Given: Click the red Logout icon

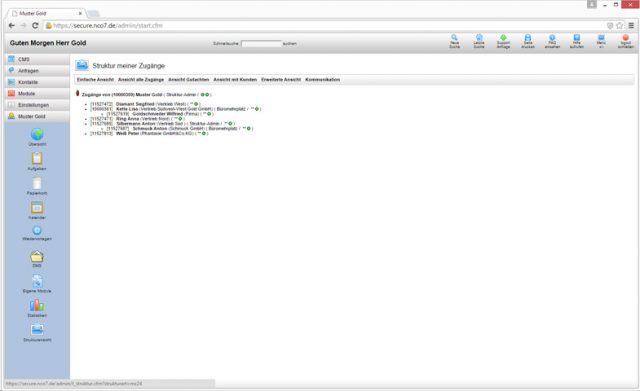Looking at the screenshot, I should 626,38.
